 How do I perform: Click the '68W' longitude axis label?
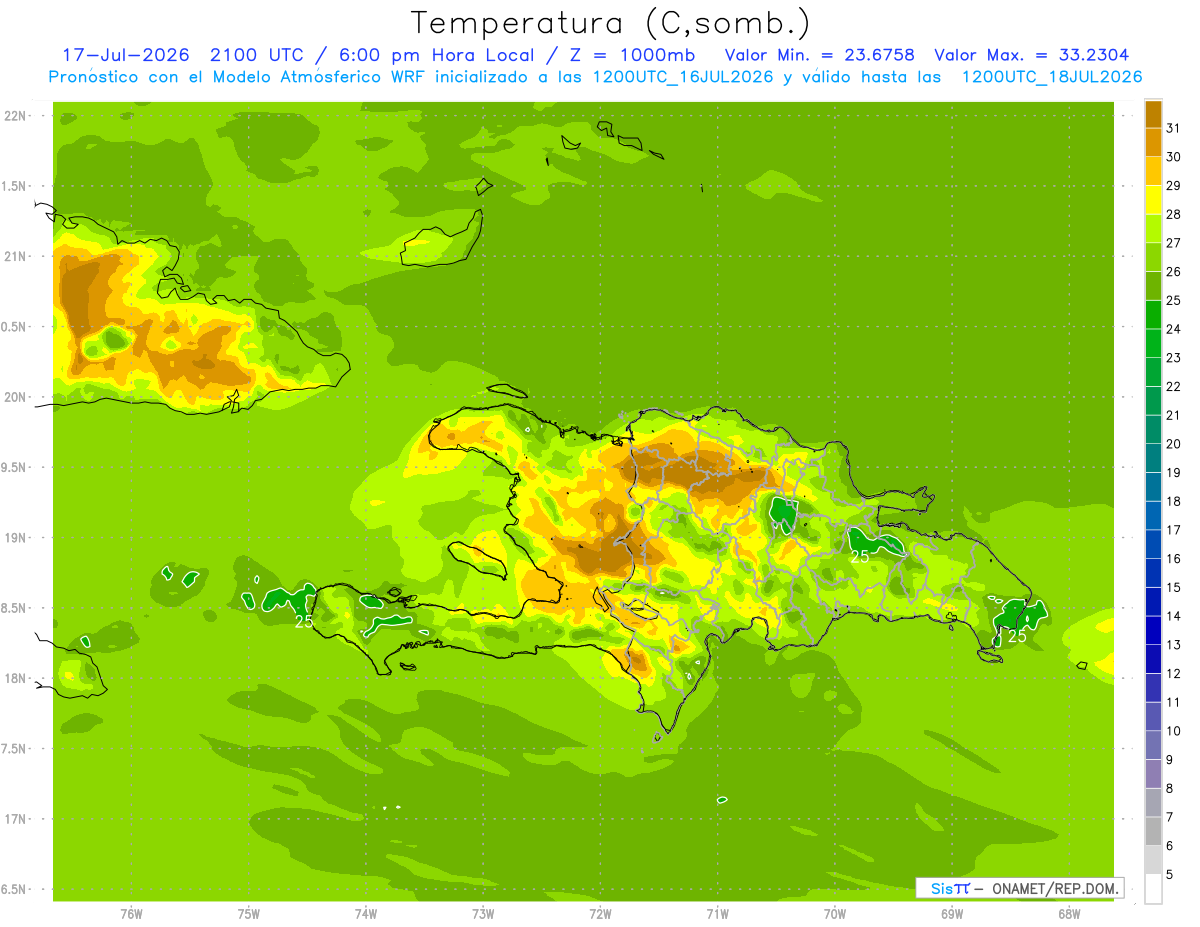pos(1069,914)
